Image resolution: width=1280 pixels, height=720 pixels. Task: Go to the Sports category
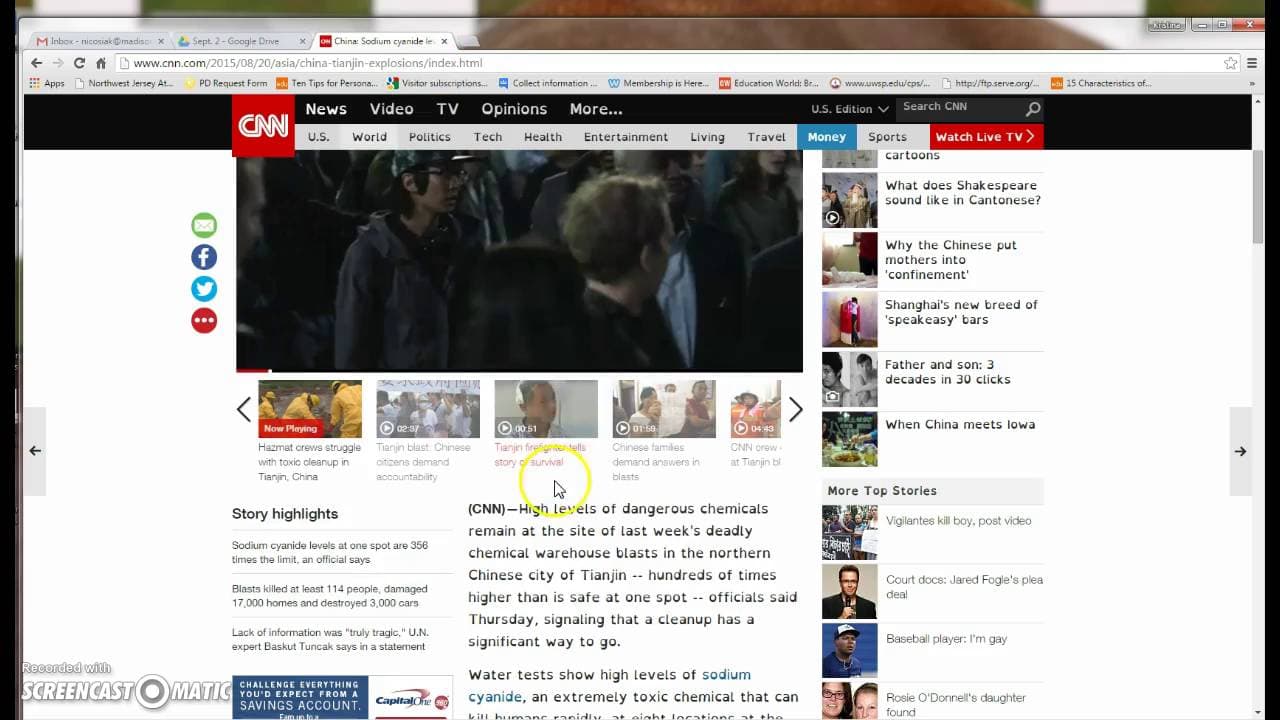887,137
